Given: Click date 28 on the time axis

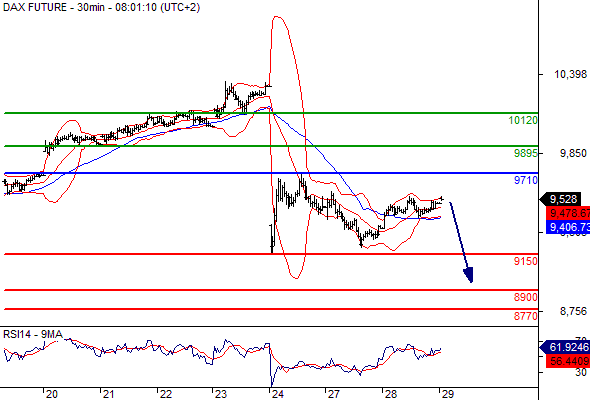Looking at the screenshot, I should [x=391, y=394].
